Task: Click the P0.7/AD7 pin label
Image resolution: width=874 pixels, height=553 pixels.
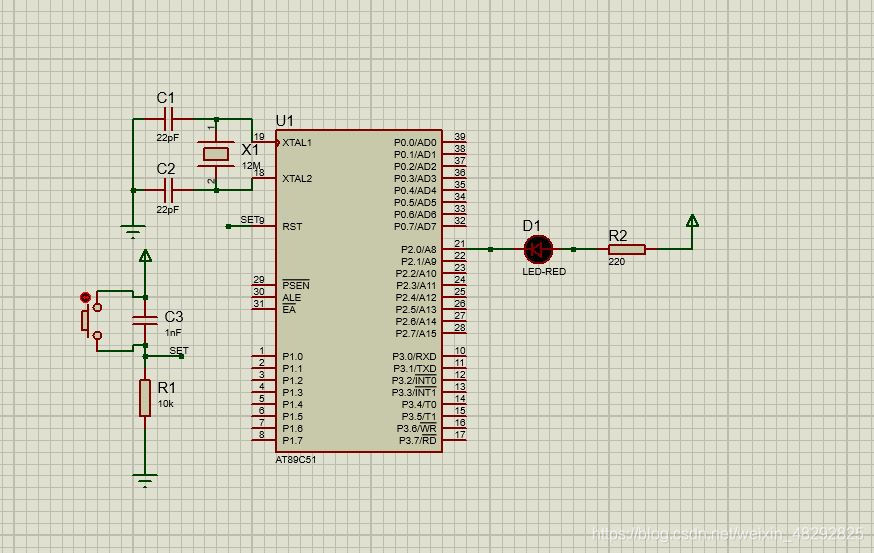Action: (415, 226)
